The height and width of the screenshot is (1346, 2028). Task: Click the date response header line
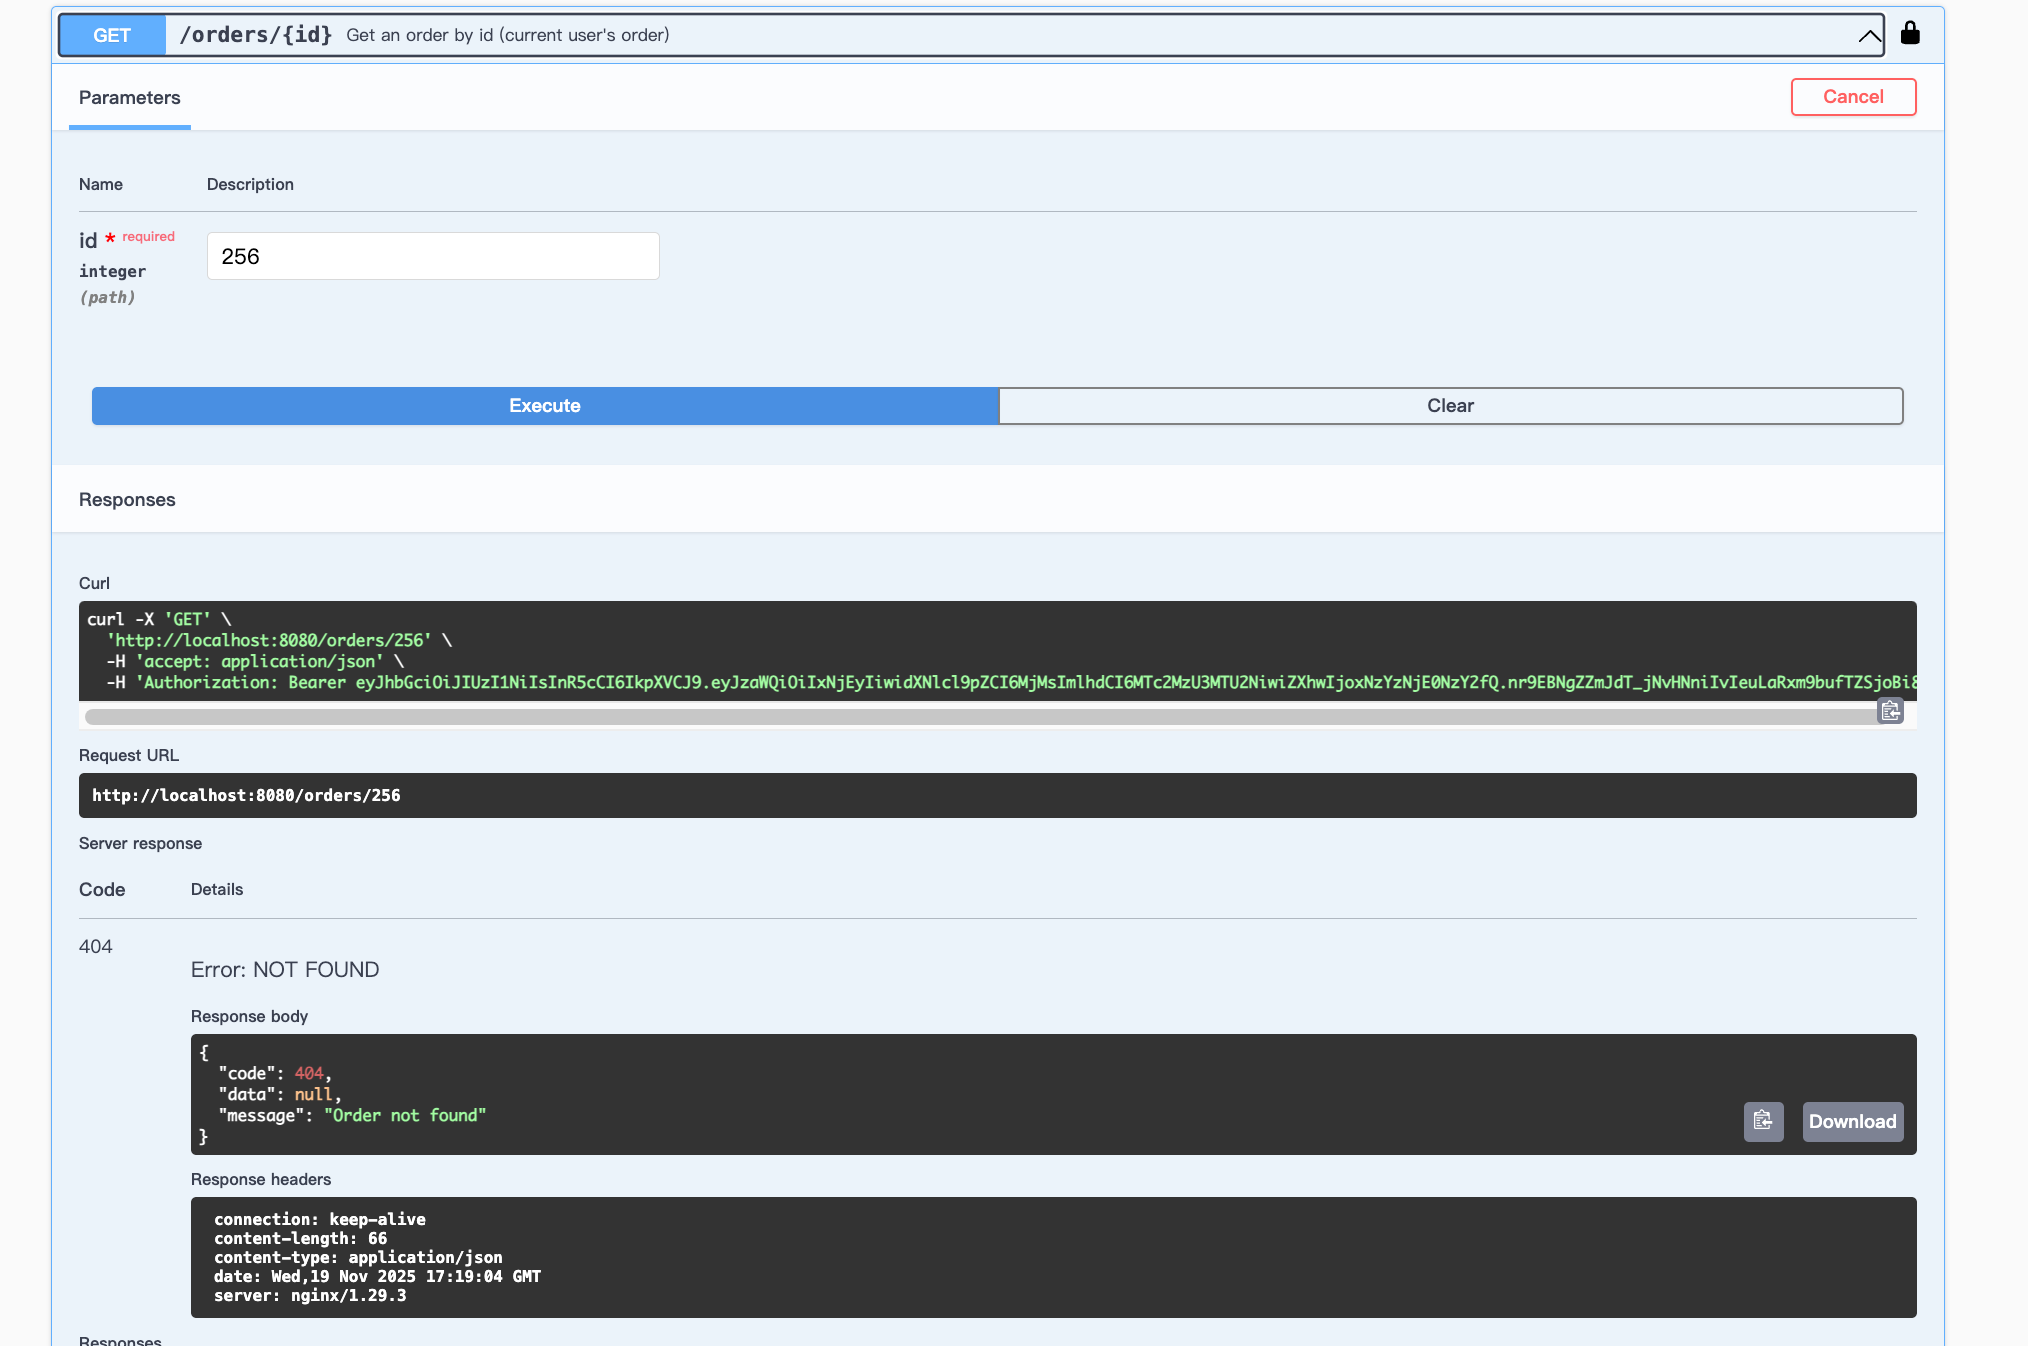[x=377, y=1277]
